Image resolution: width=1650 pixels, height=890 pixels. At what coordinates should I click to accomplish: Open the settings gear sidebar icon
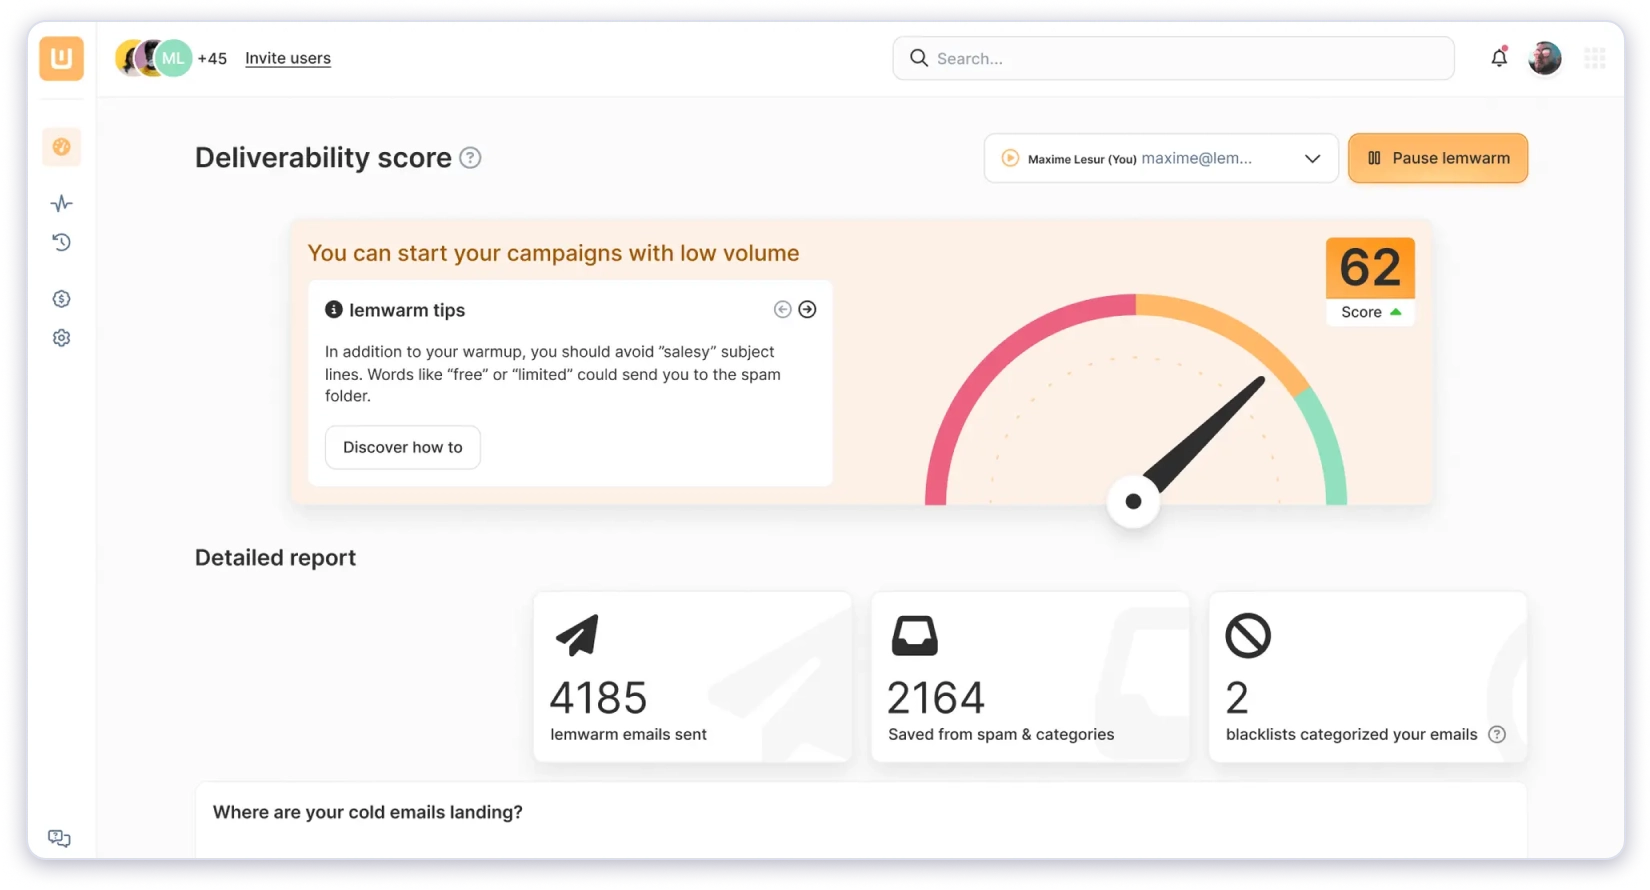tap(61, 338)
